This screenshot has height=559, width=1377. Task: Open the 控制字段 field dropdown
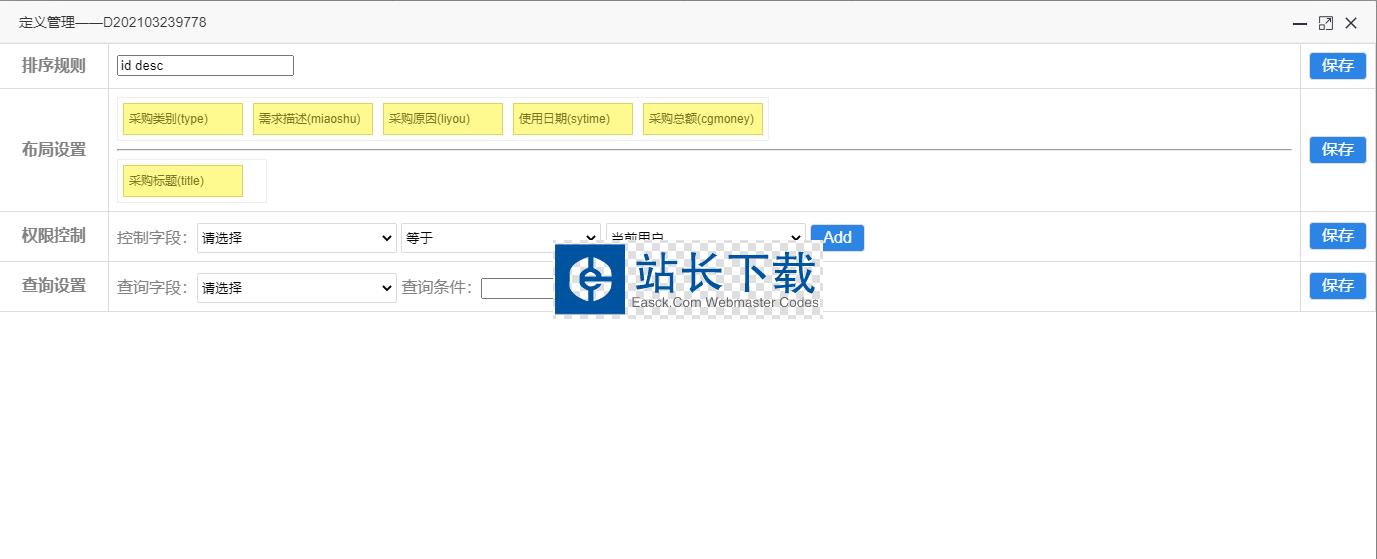pos(296,237)
